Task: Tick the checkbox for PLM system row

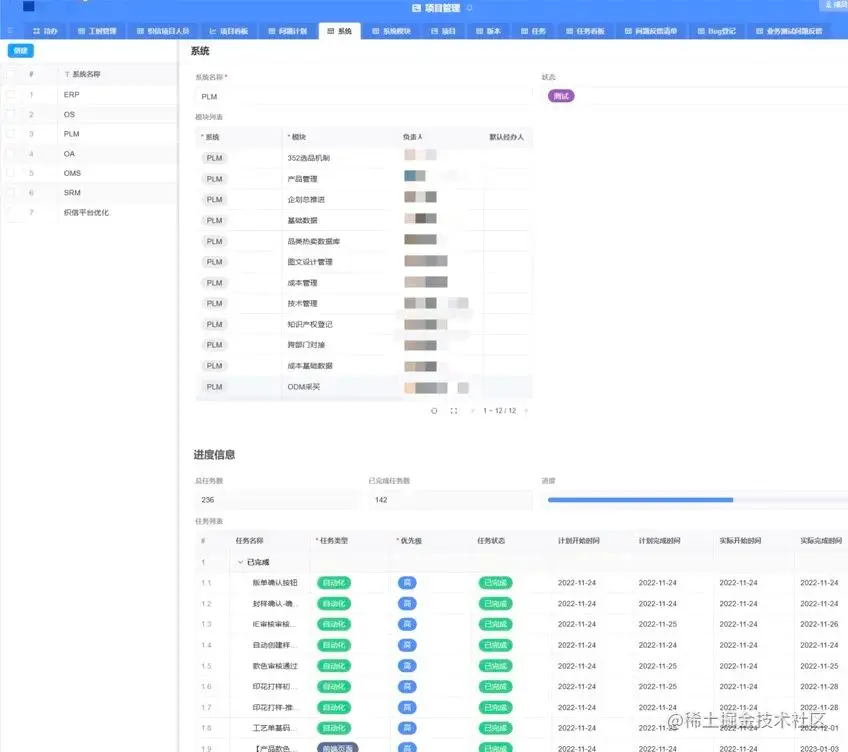Action: click(x=10, y=134)
